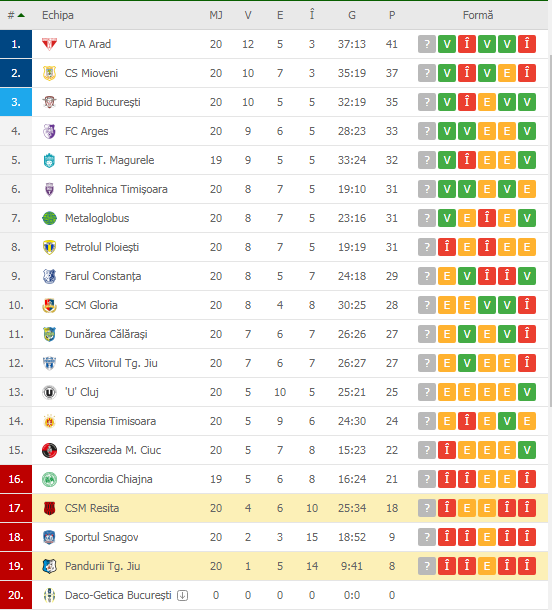Screen dimensions: 552x610
Task: Click the CS Mioveni team logo
Action: click(x=49, y=73)
